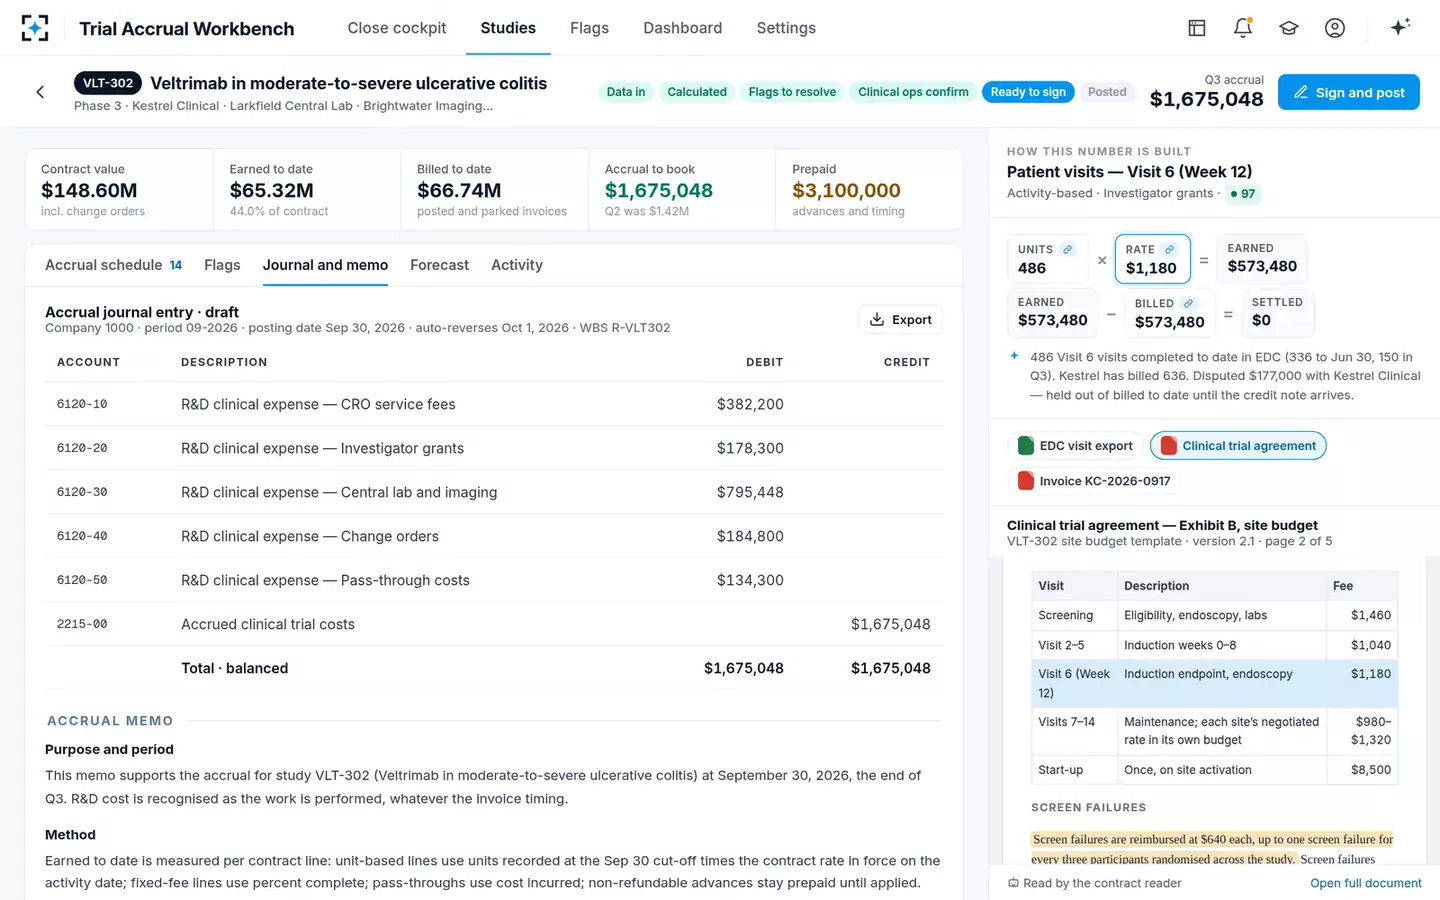Click the Accrual to book $1,675,048 card
This screenshot has width=1440, height=900.
click(x=682, y=190)
